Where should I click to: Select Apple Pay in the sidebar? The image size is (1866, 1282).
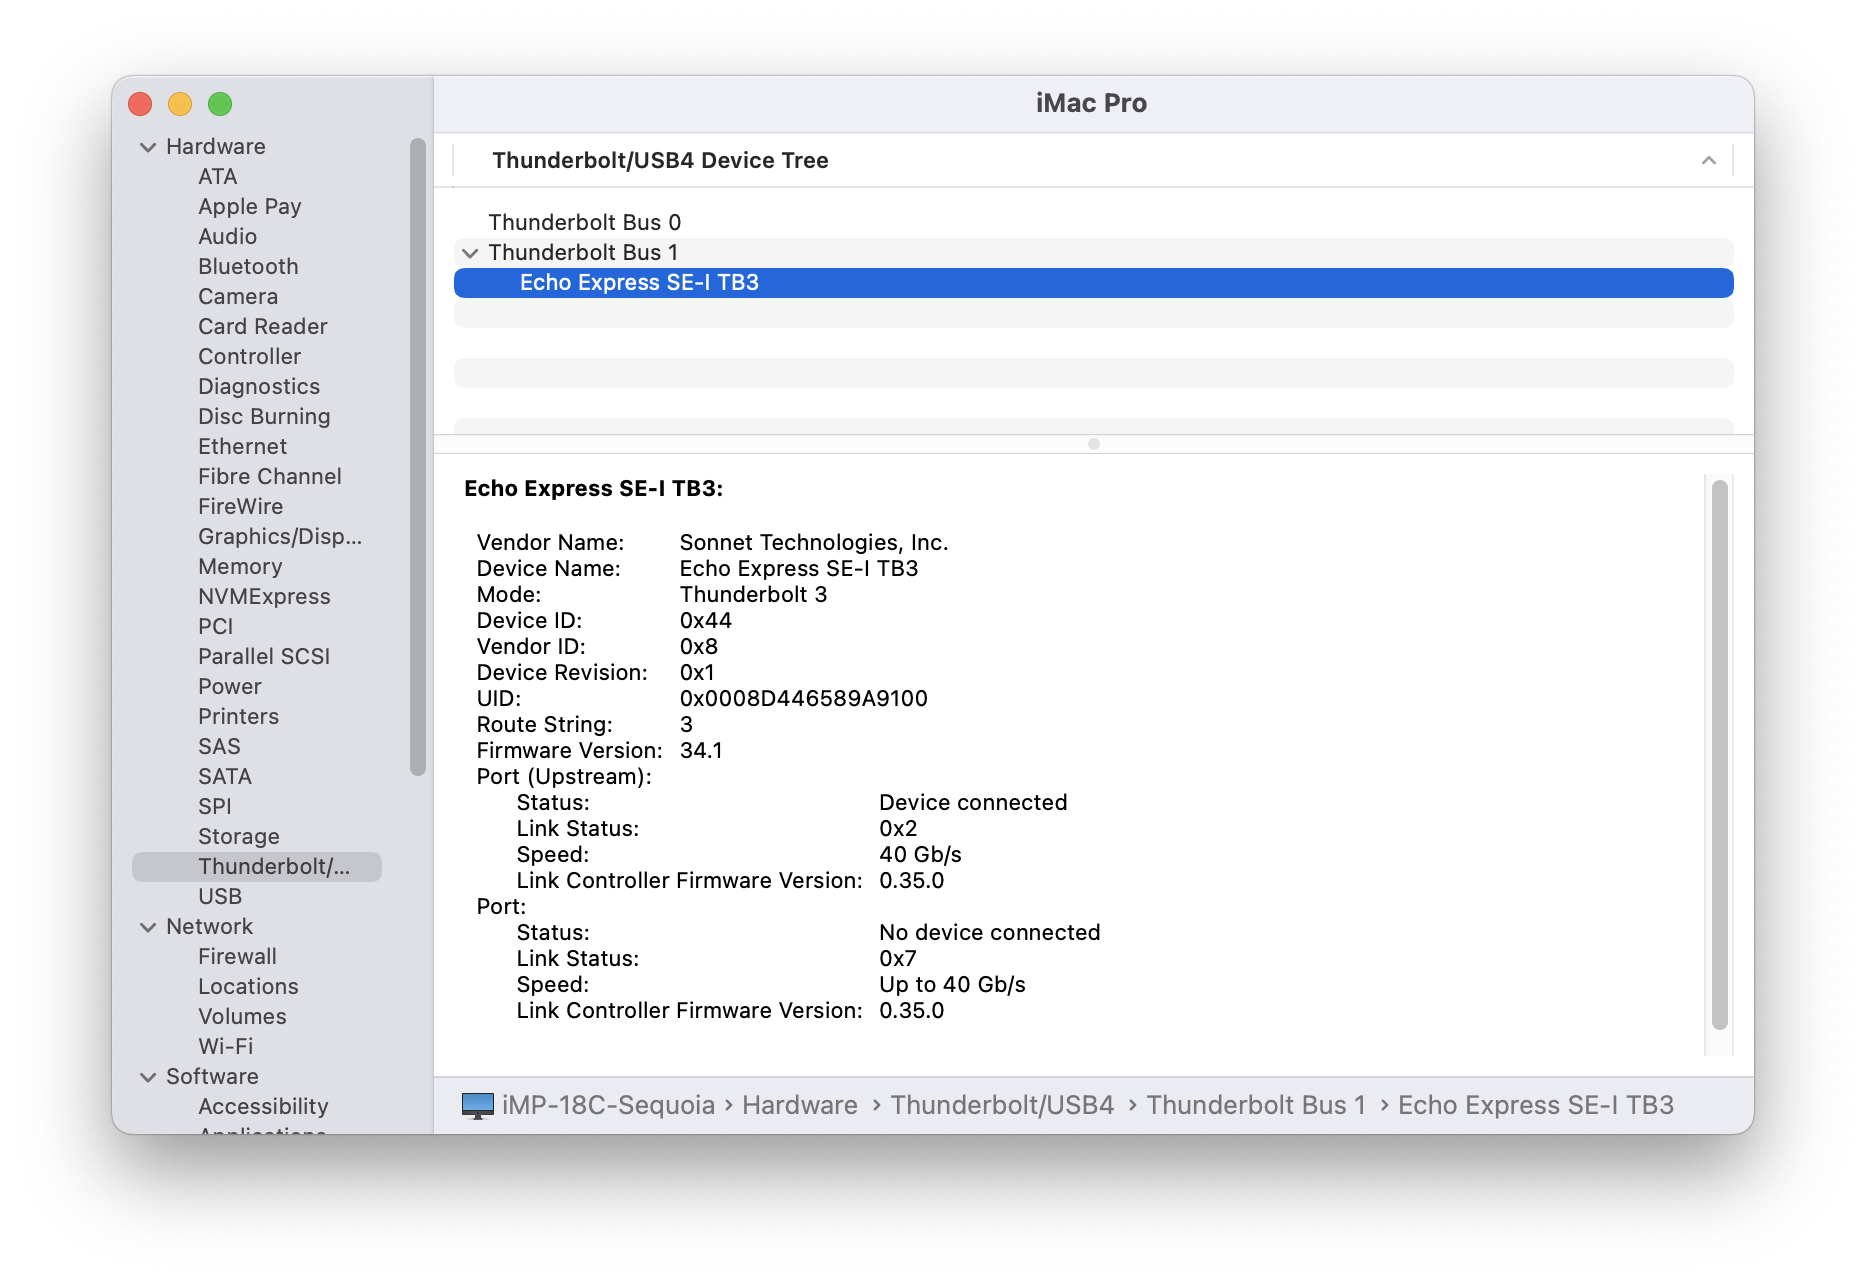(250, 207)
